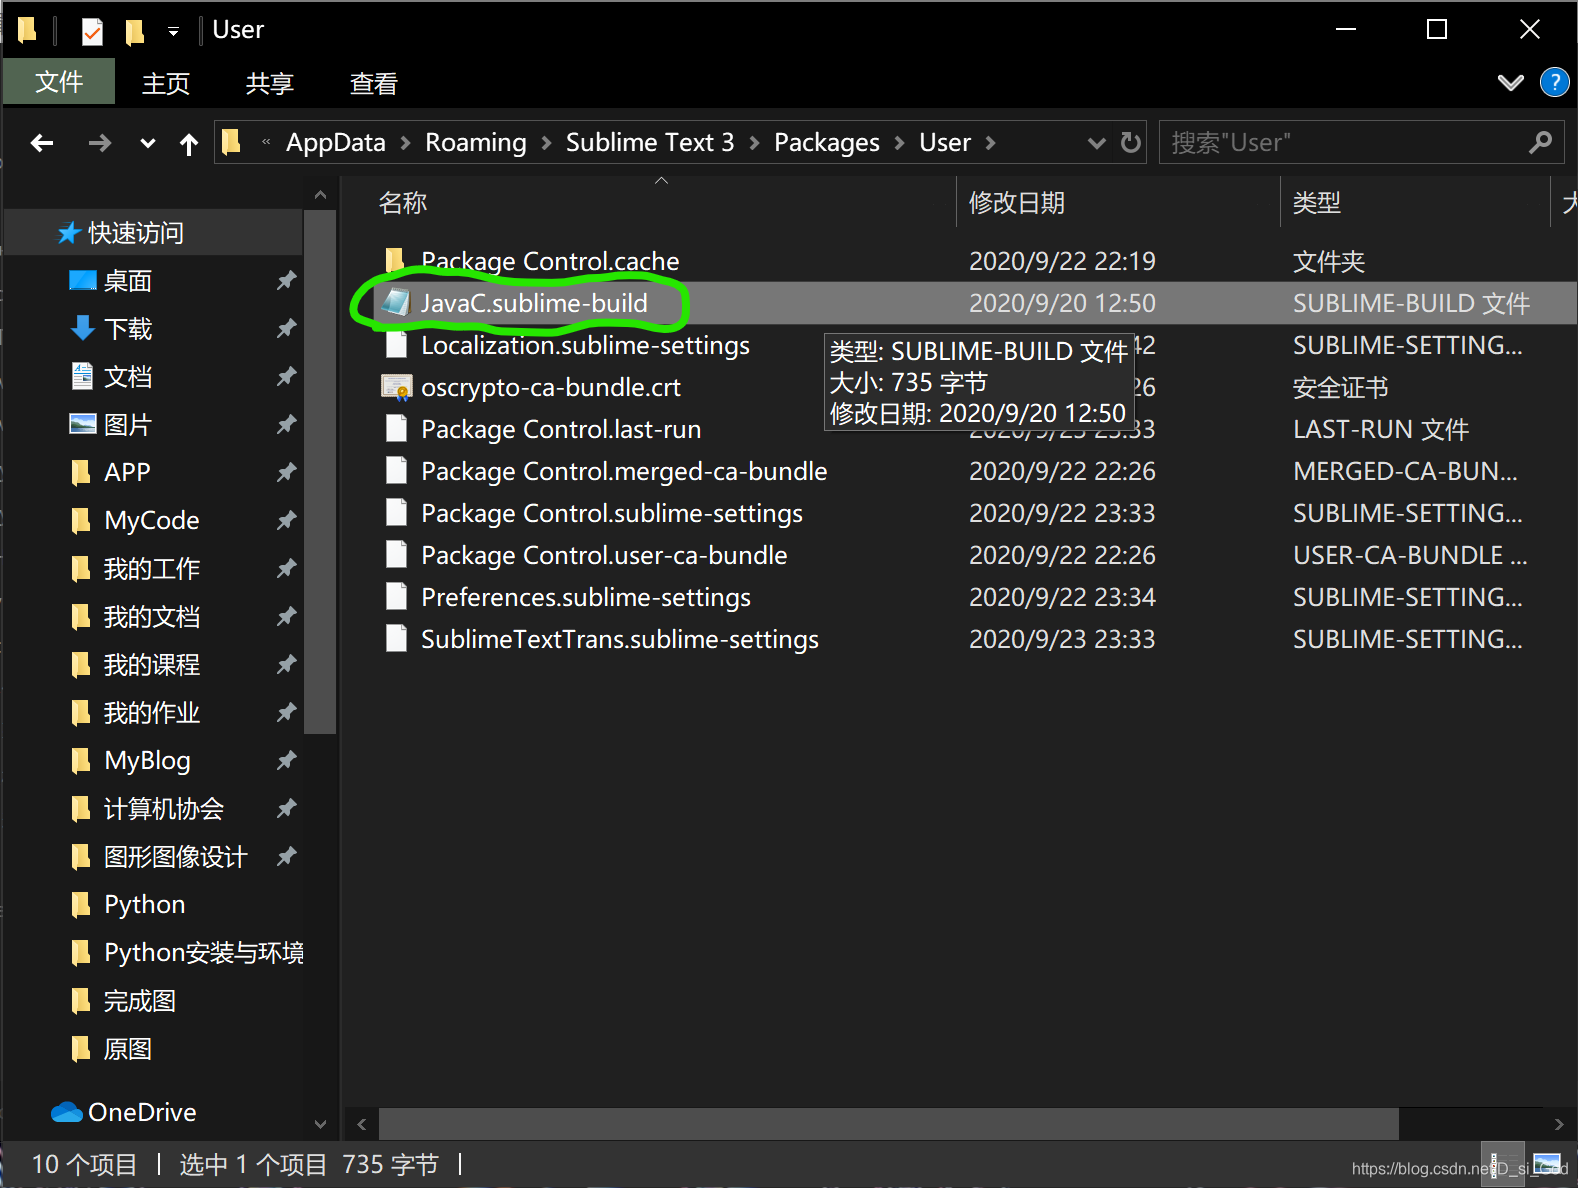This screenshot has height=1188, width=1578.
Task: Expand the chevron after User in breadcrumb
Action: click(x=991, y=143)
